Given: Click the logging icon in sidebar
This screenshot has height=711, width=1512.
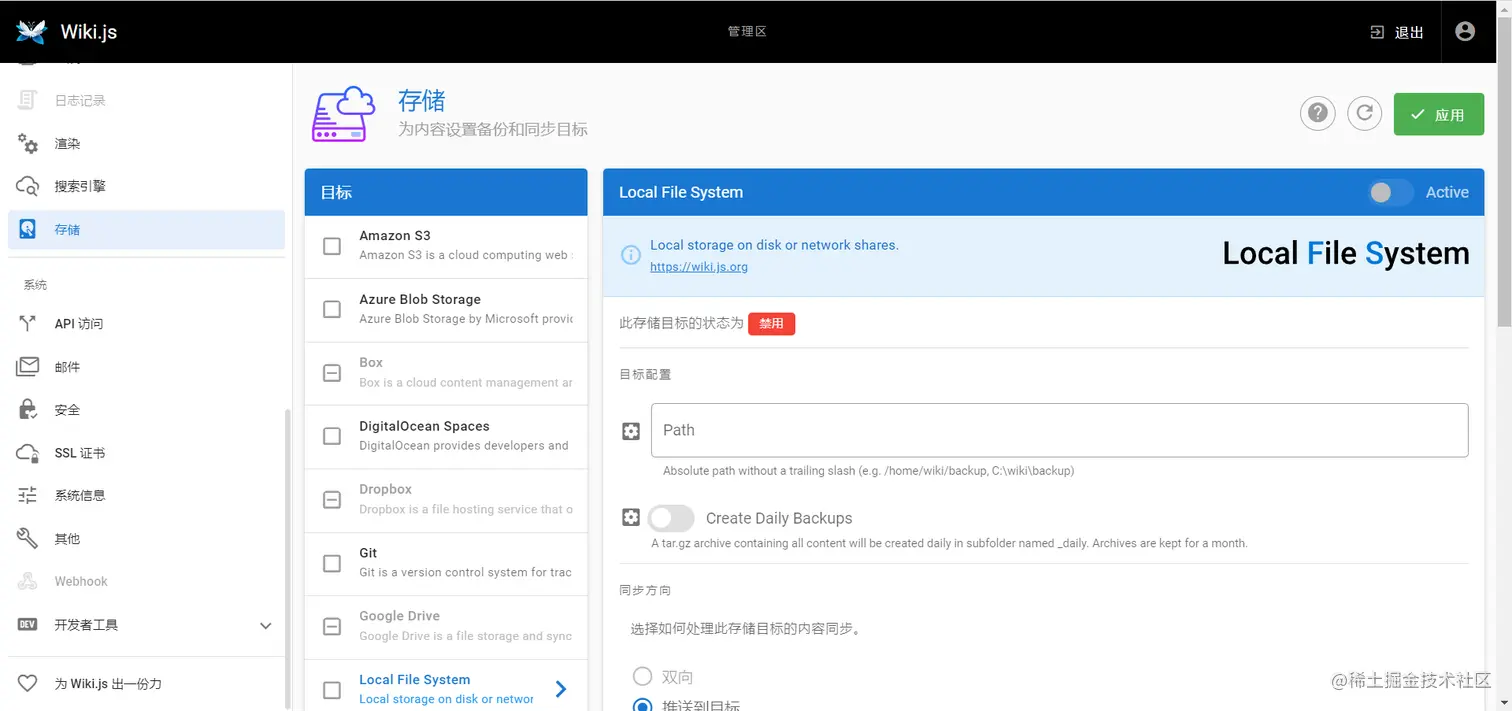Looking at the screenshot, I should coord(28,100).
